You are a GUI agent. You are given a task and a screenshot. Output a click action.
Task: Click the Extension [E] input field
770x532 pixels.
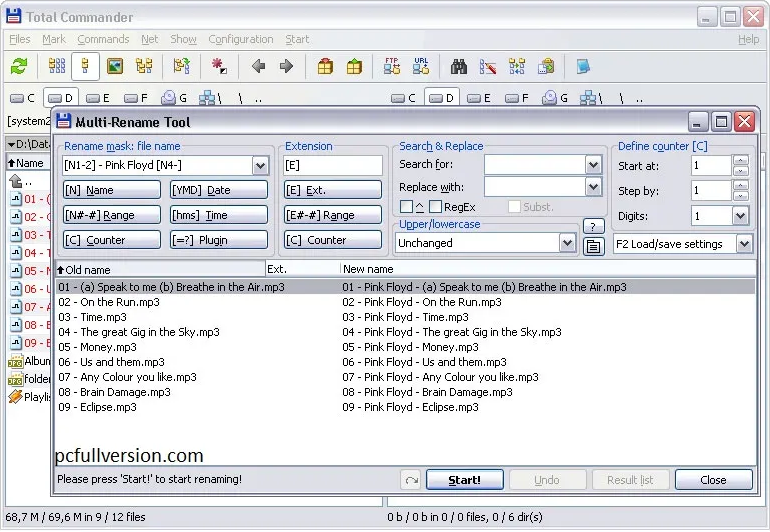[x=333, y=165]
